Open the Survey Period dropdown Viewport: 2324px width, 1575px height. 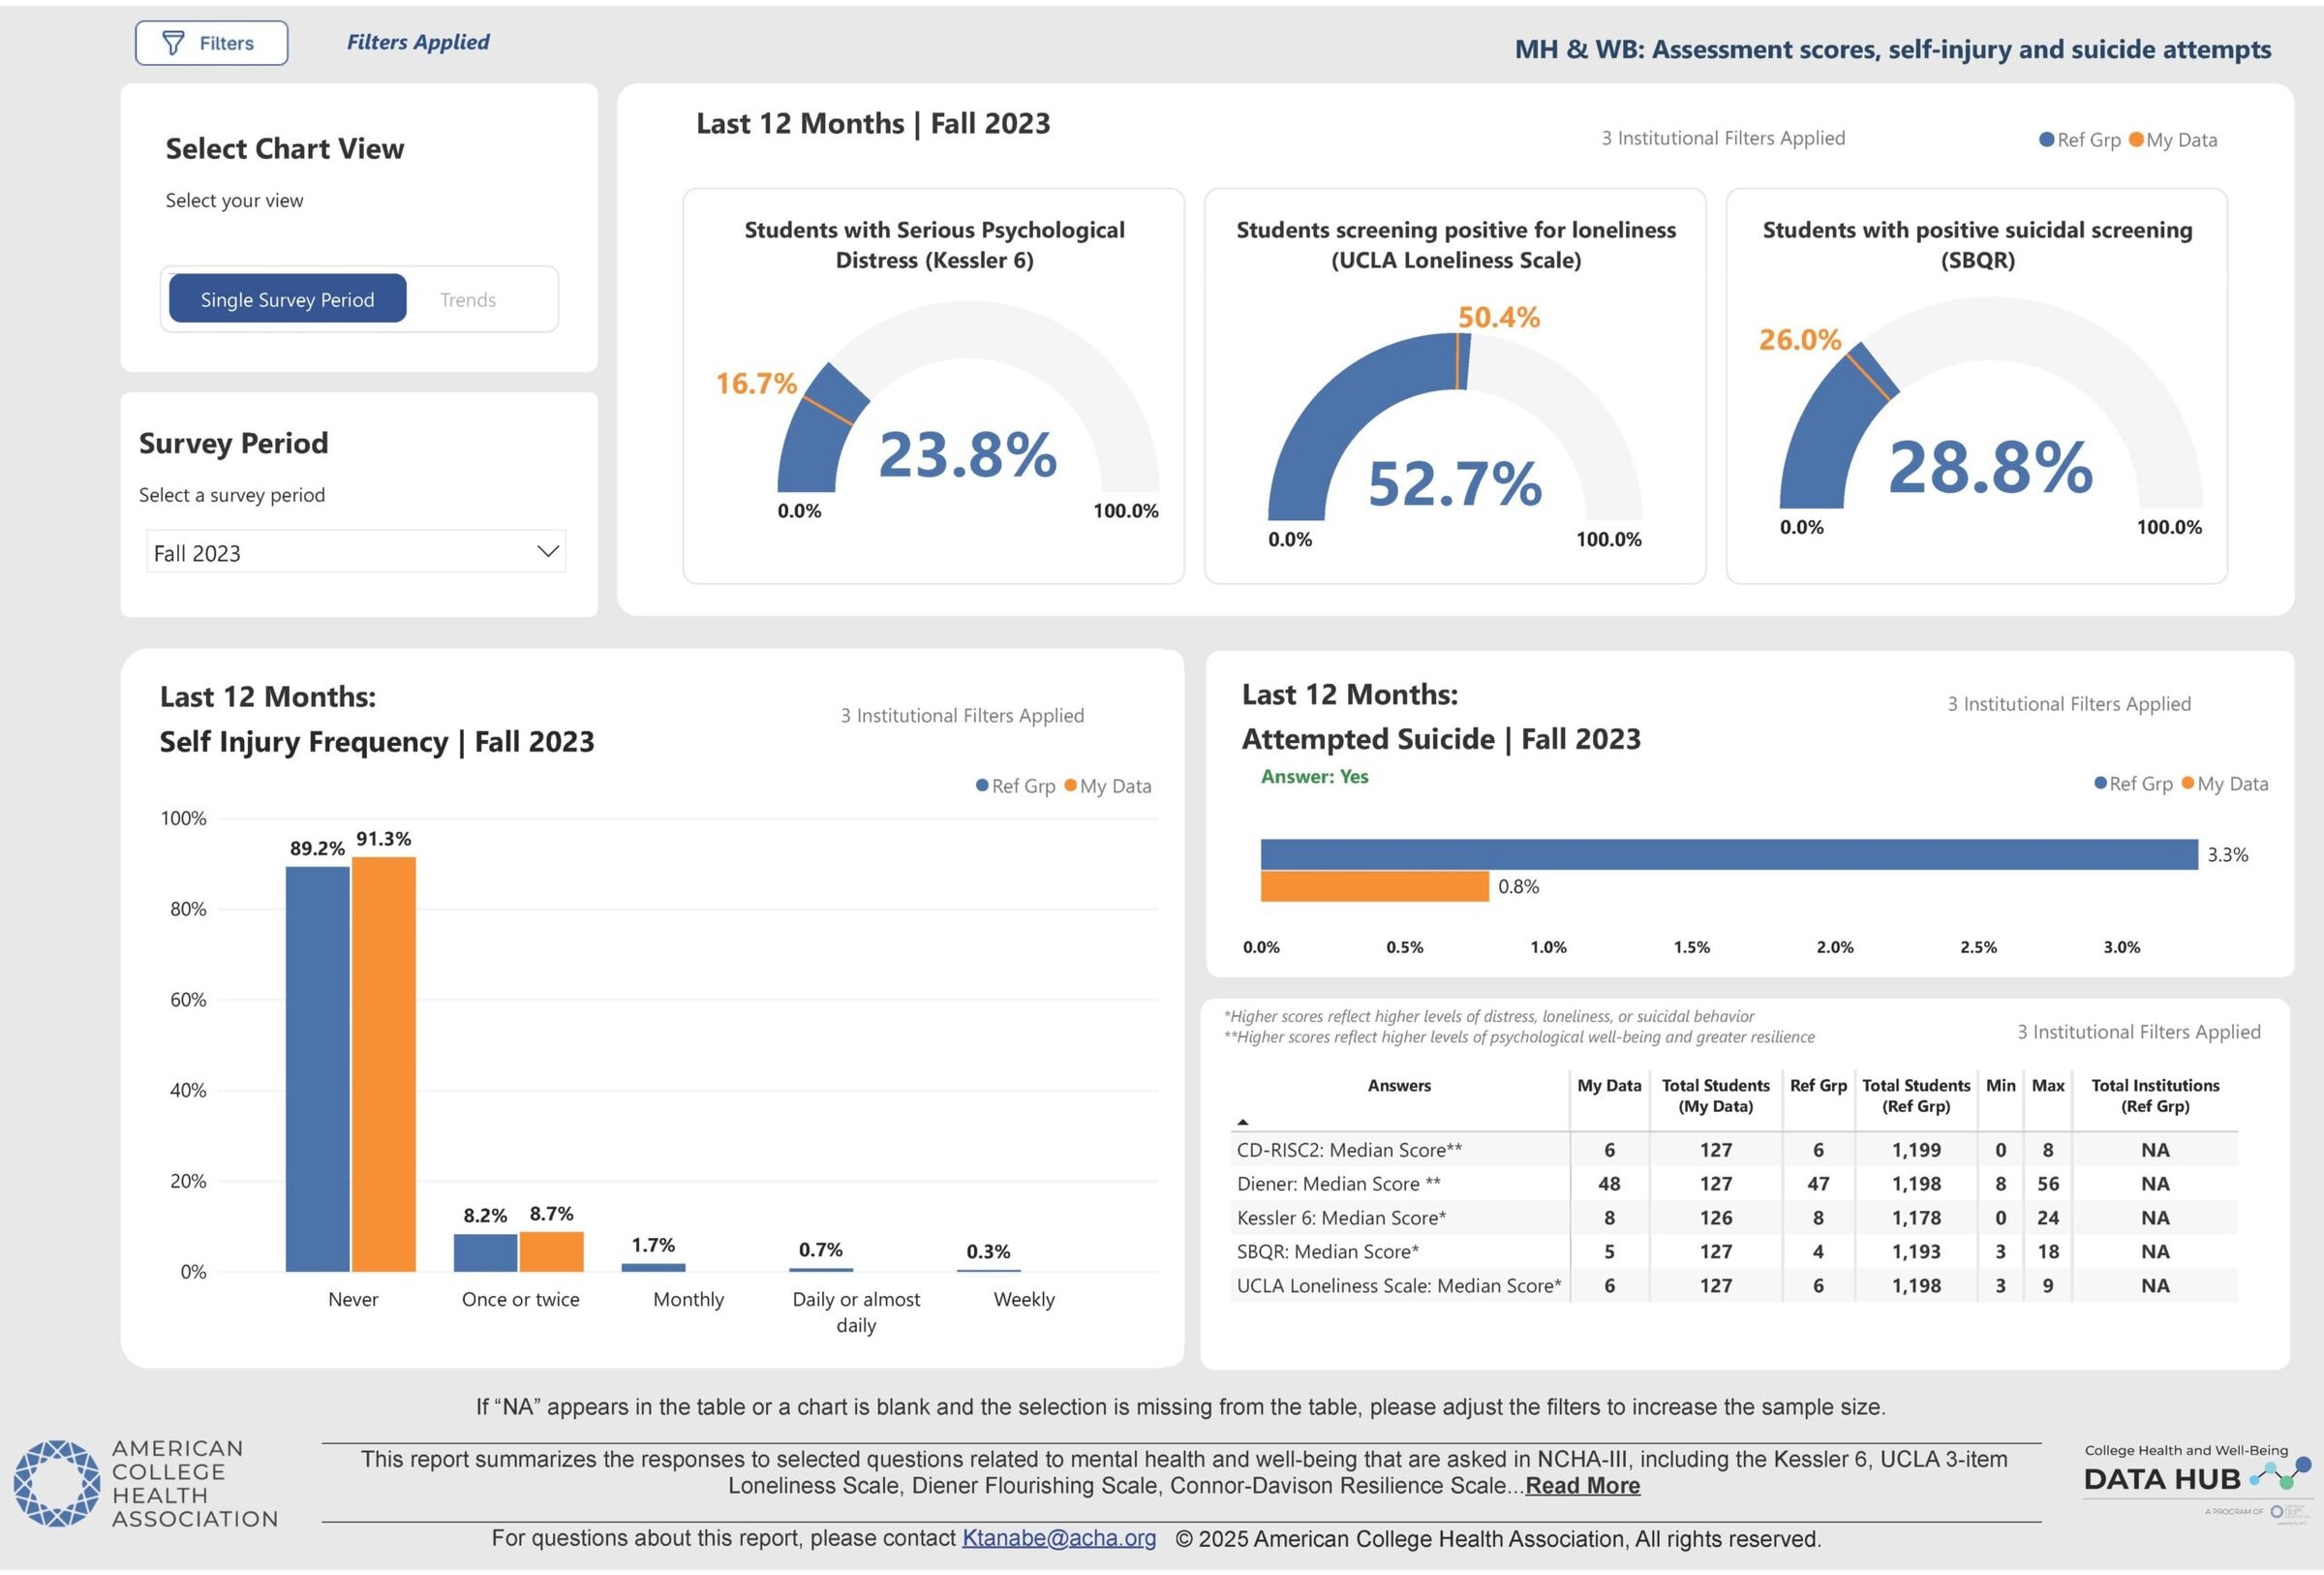pyautogui.click(x=355, y=552)
